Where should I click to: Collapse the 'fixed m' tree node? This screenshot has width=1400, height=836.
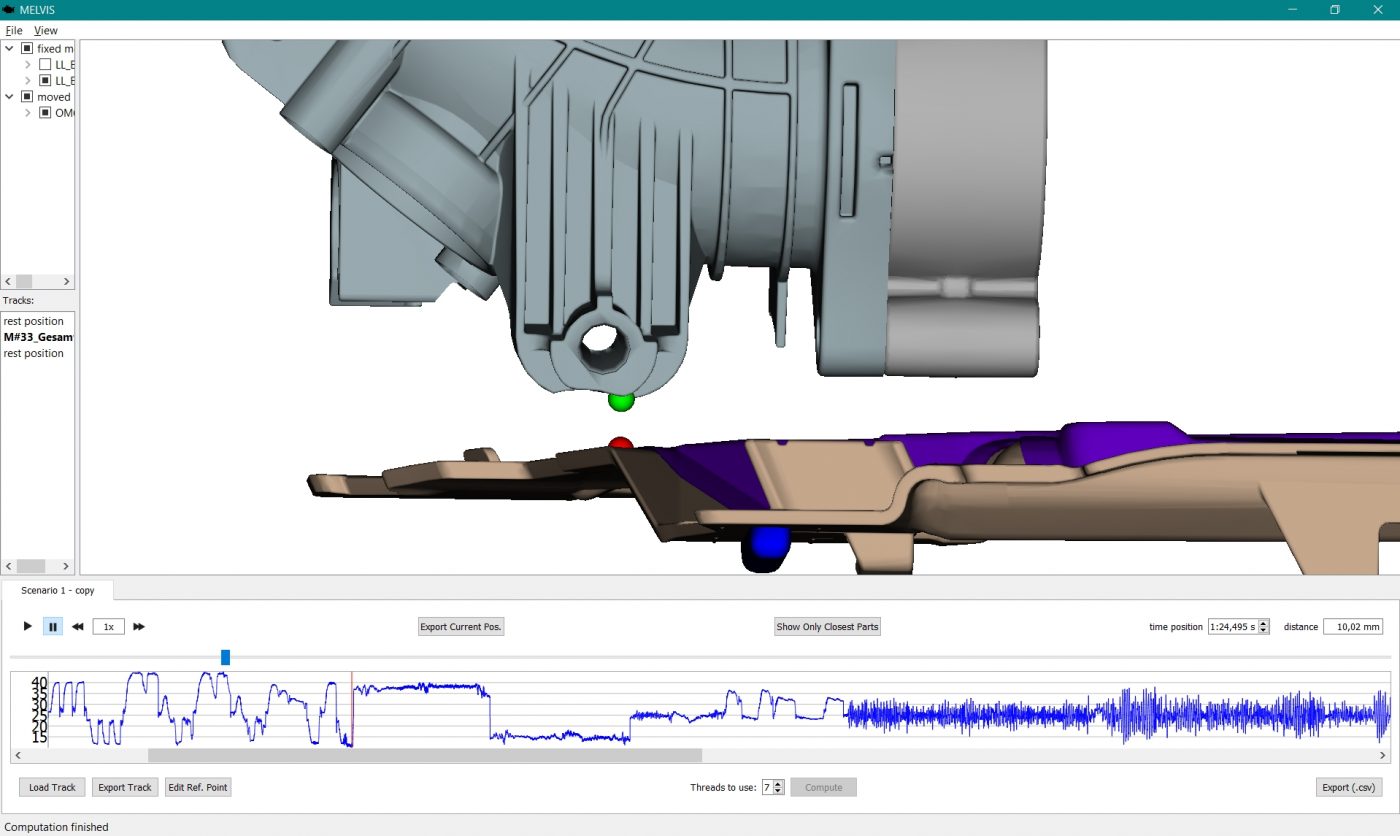[x=10, y=48]
